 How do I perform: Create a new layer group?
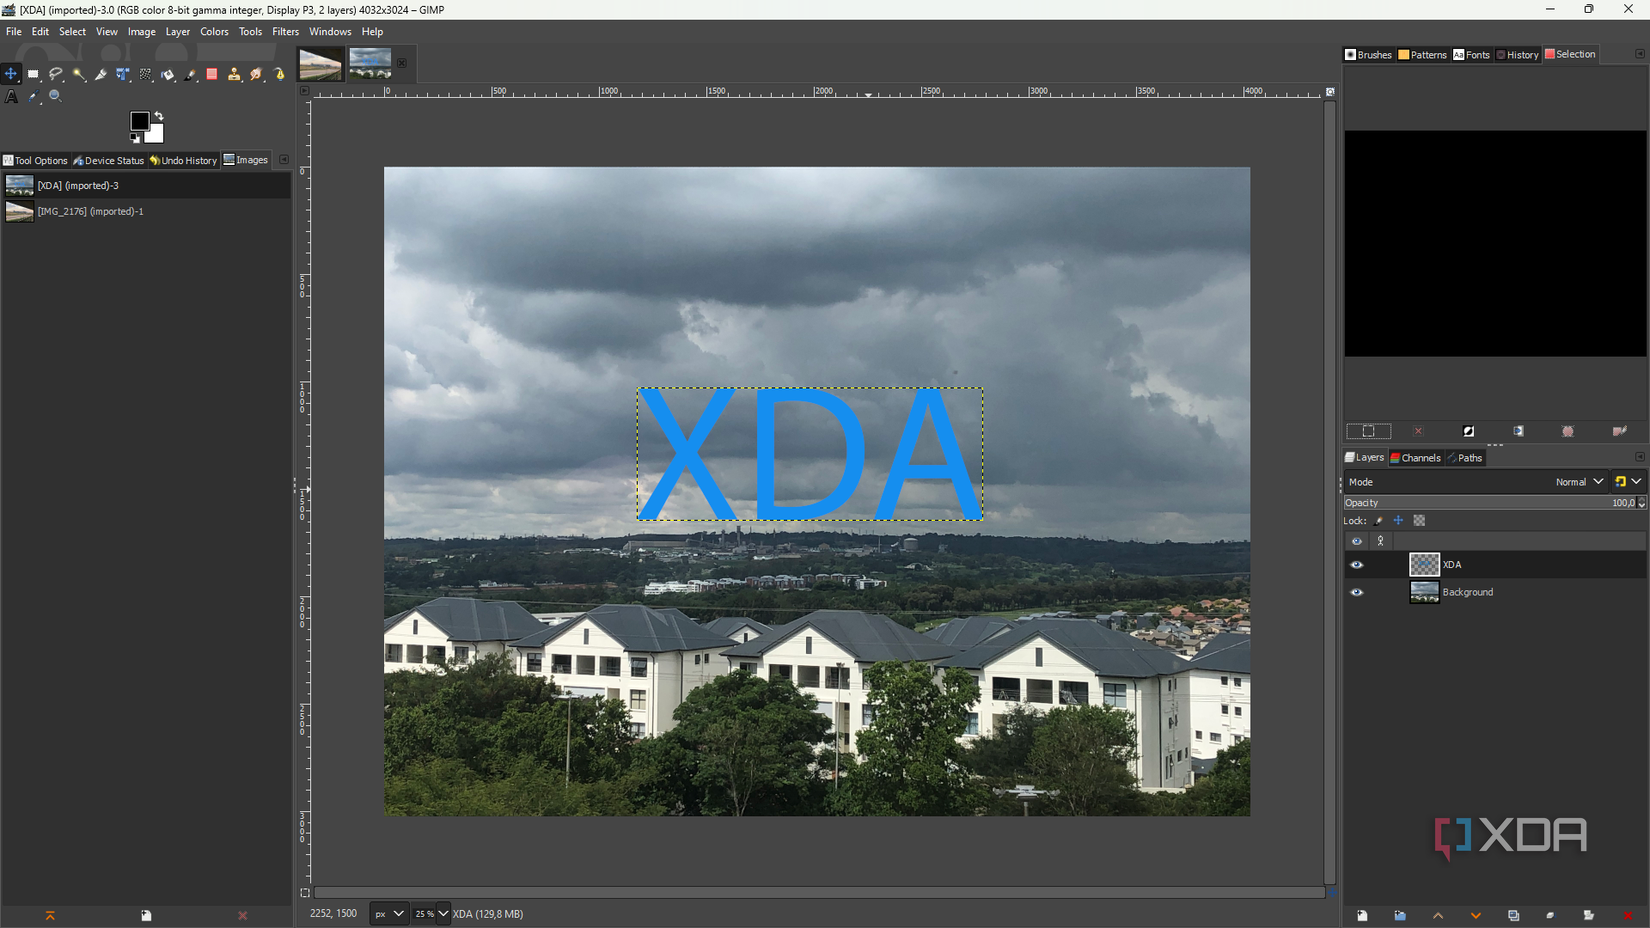(x=1400, y=915)
